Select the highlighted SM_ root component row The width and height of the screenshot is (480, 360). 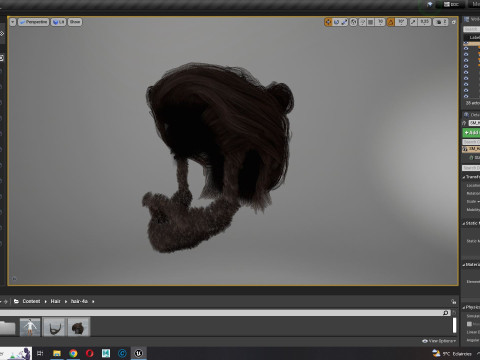click(471, 149)
